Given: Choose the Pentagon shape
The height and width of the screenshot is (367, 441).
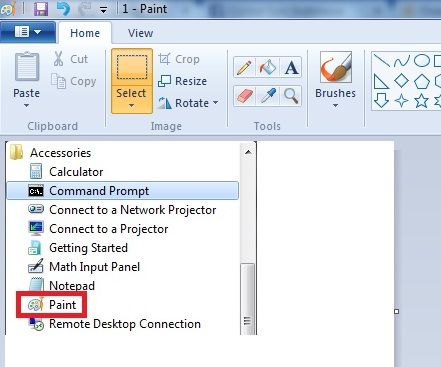Looking at the screenshot, I should [422, 81].
